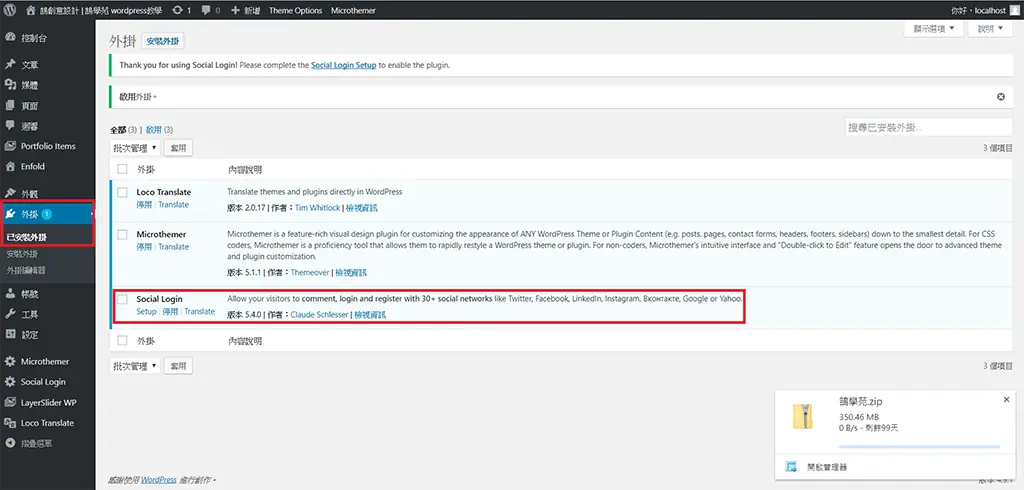Click the Enfold home icon in sidebar
The height and width of the screenshot is (490, 1024).
coord(10,166)
